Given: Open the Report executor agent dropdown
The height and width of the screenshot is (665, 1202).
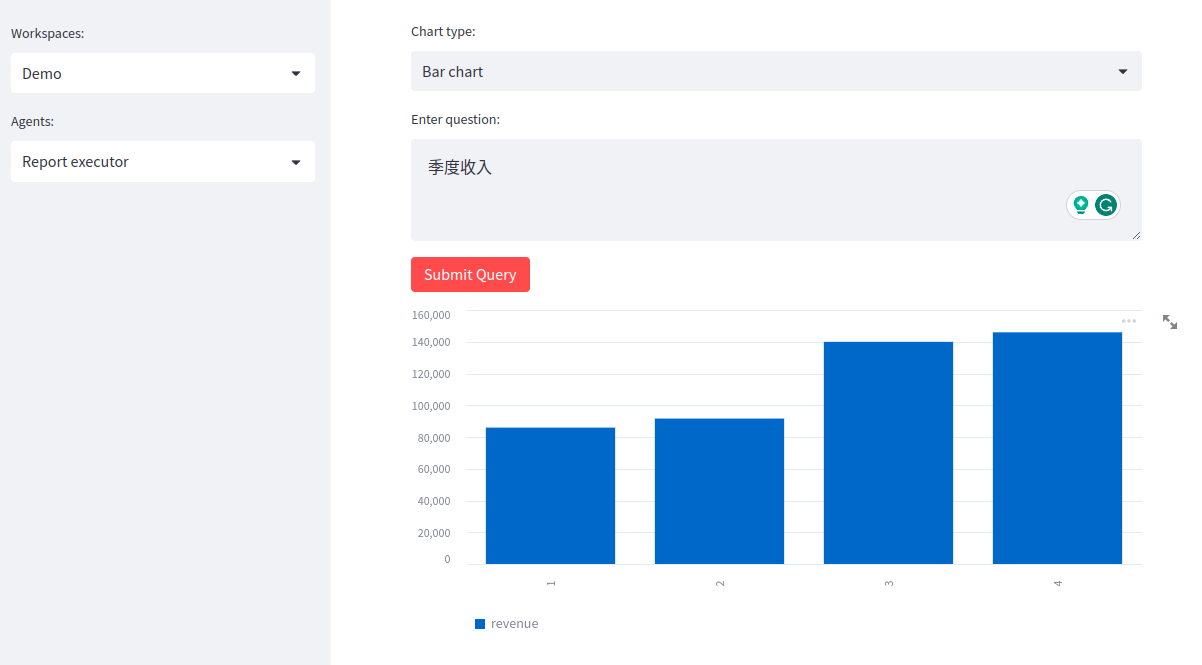Looking at the screenshot, I should (163, 161).
